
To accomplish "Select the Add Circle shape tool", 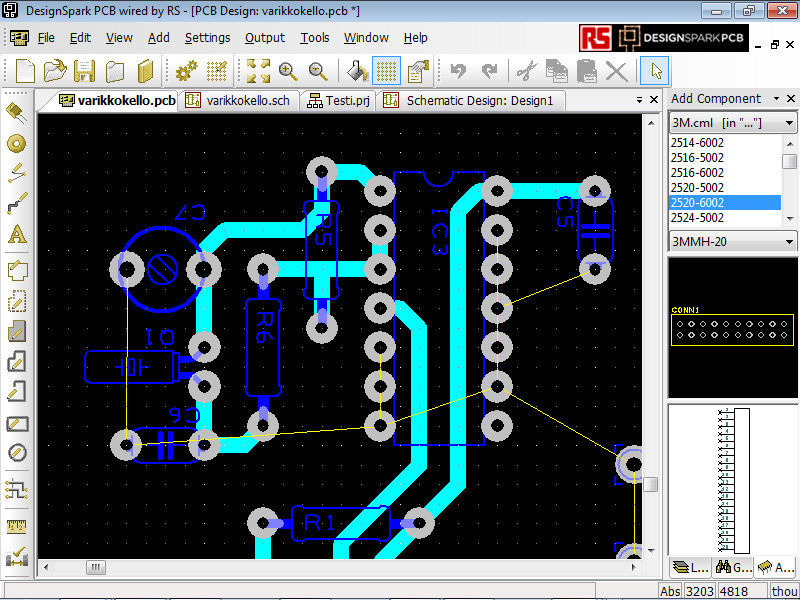I will point(16,453).
